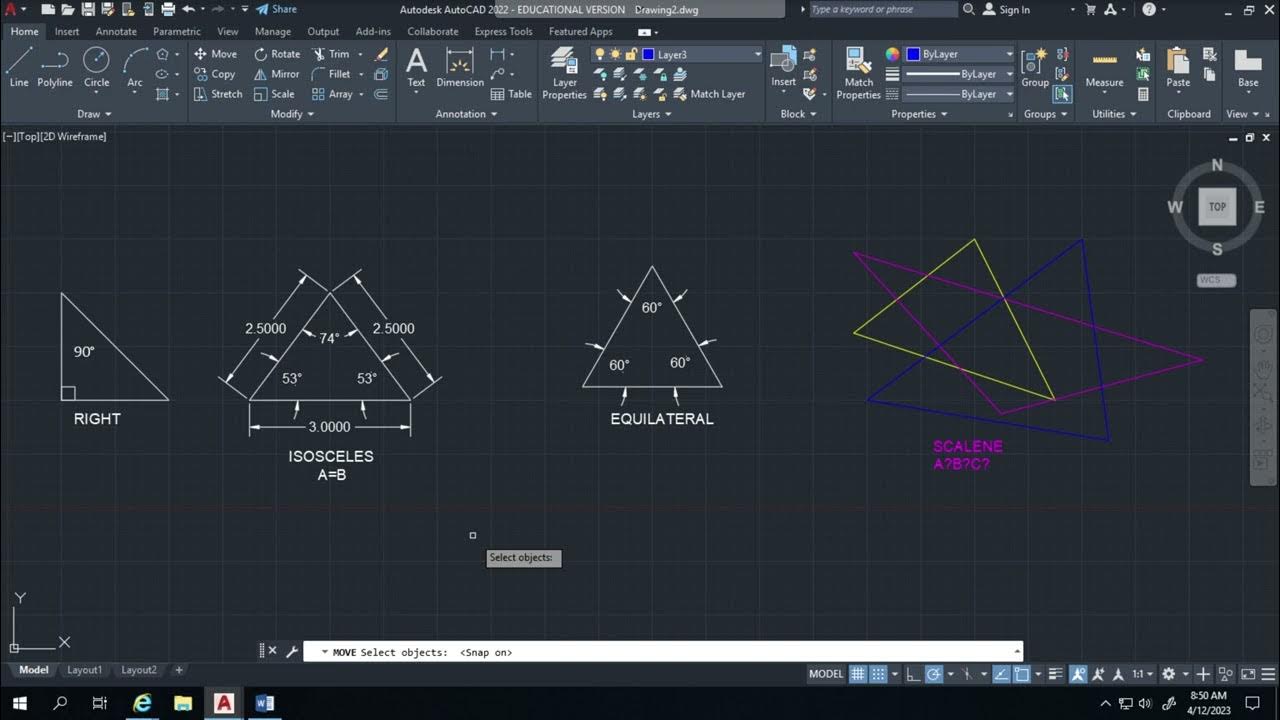Click the TOP face of the ViewCube

click(x=1217, y=207)
